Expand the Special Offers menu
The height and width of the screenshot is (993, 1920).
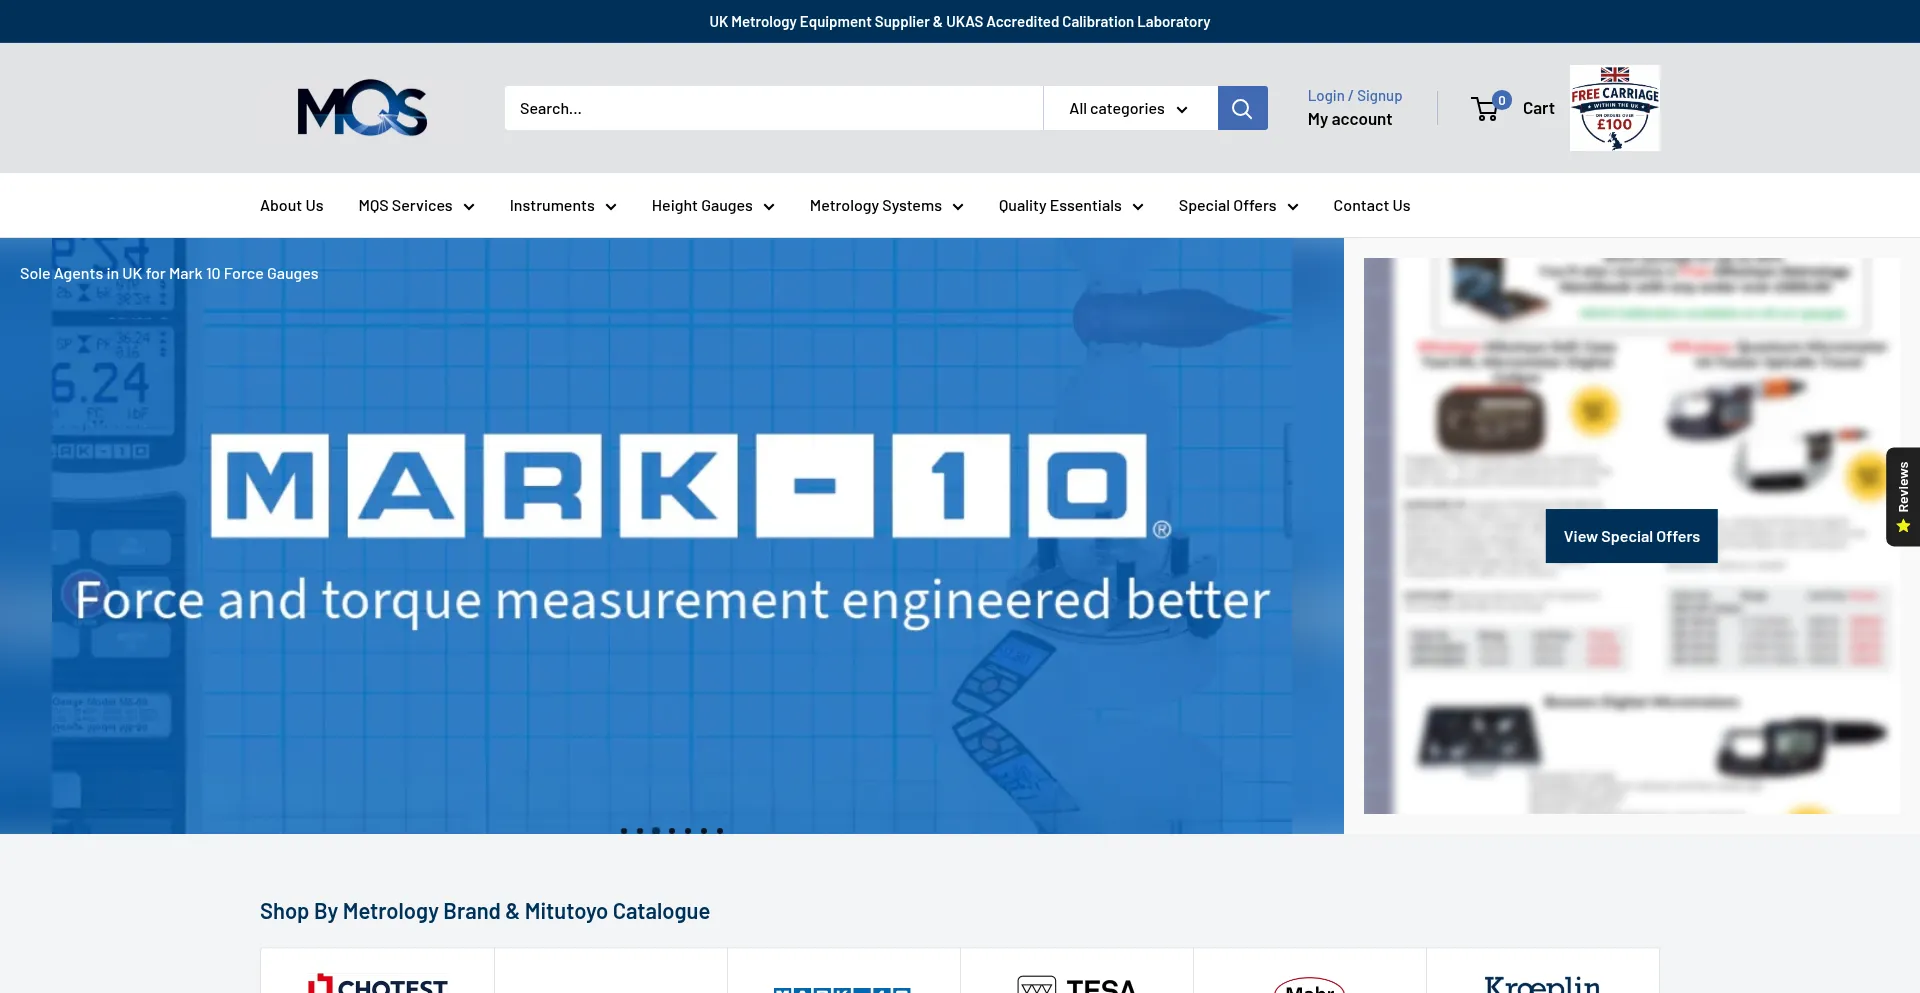pyautogui.click(x=1238, y=206)
